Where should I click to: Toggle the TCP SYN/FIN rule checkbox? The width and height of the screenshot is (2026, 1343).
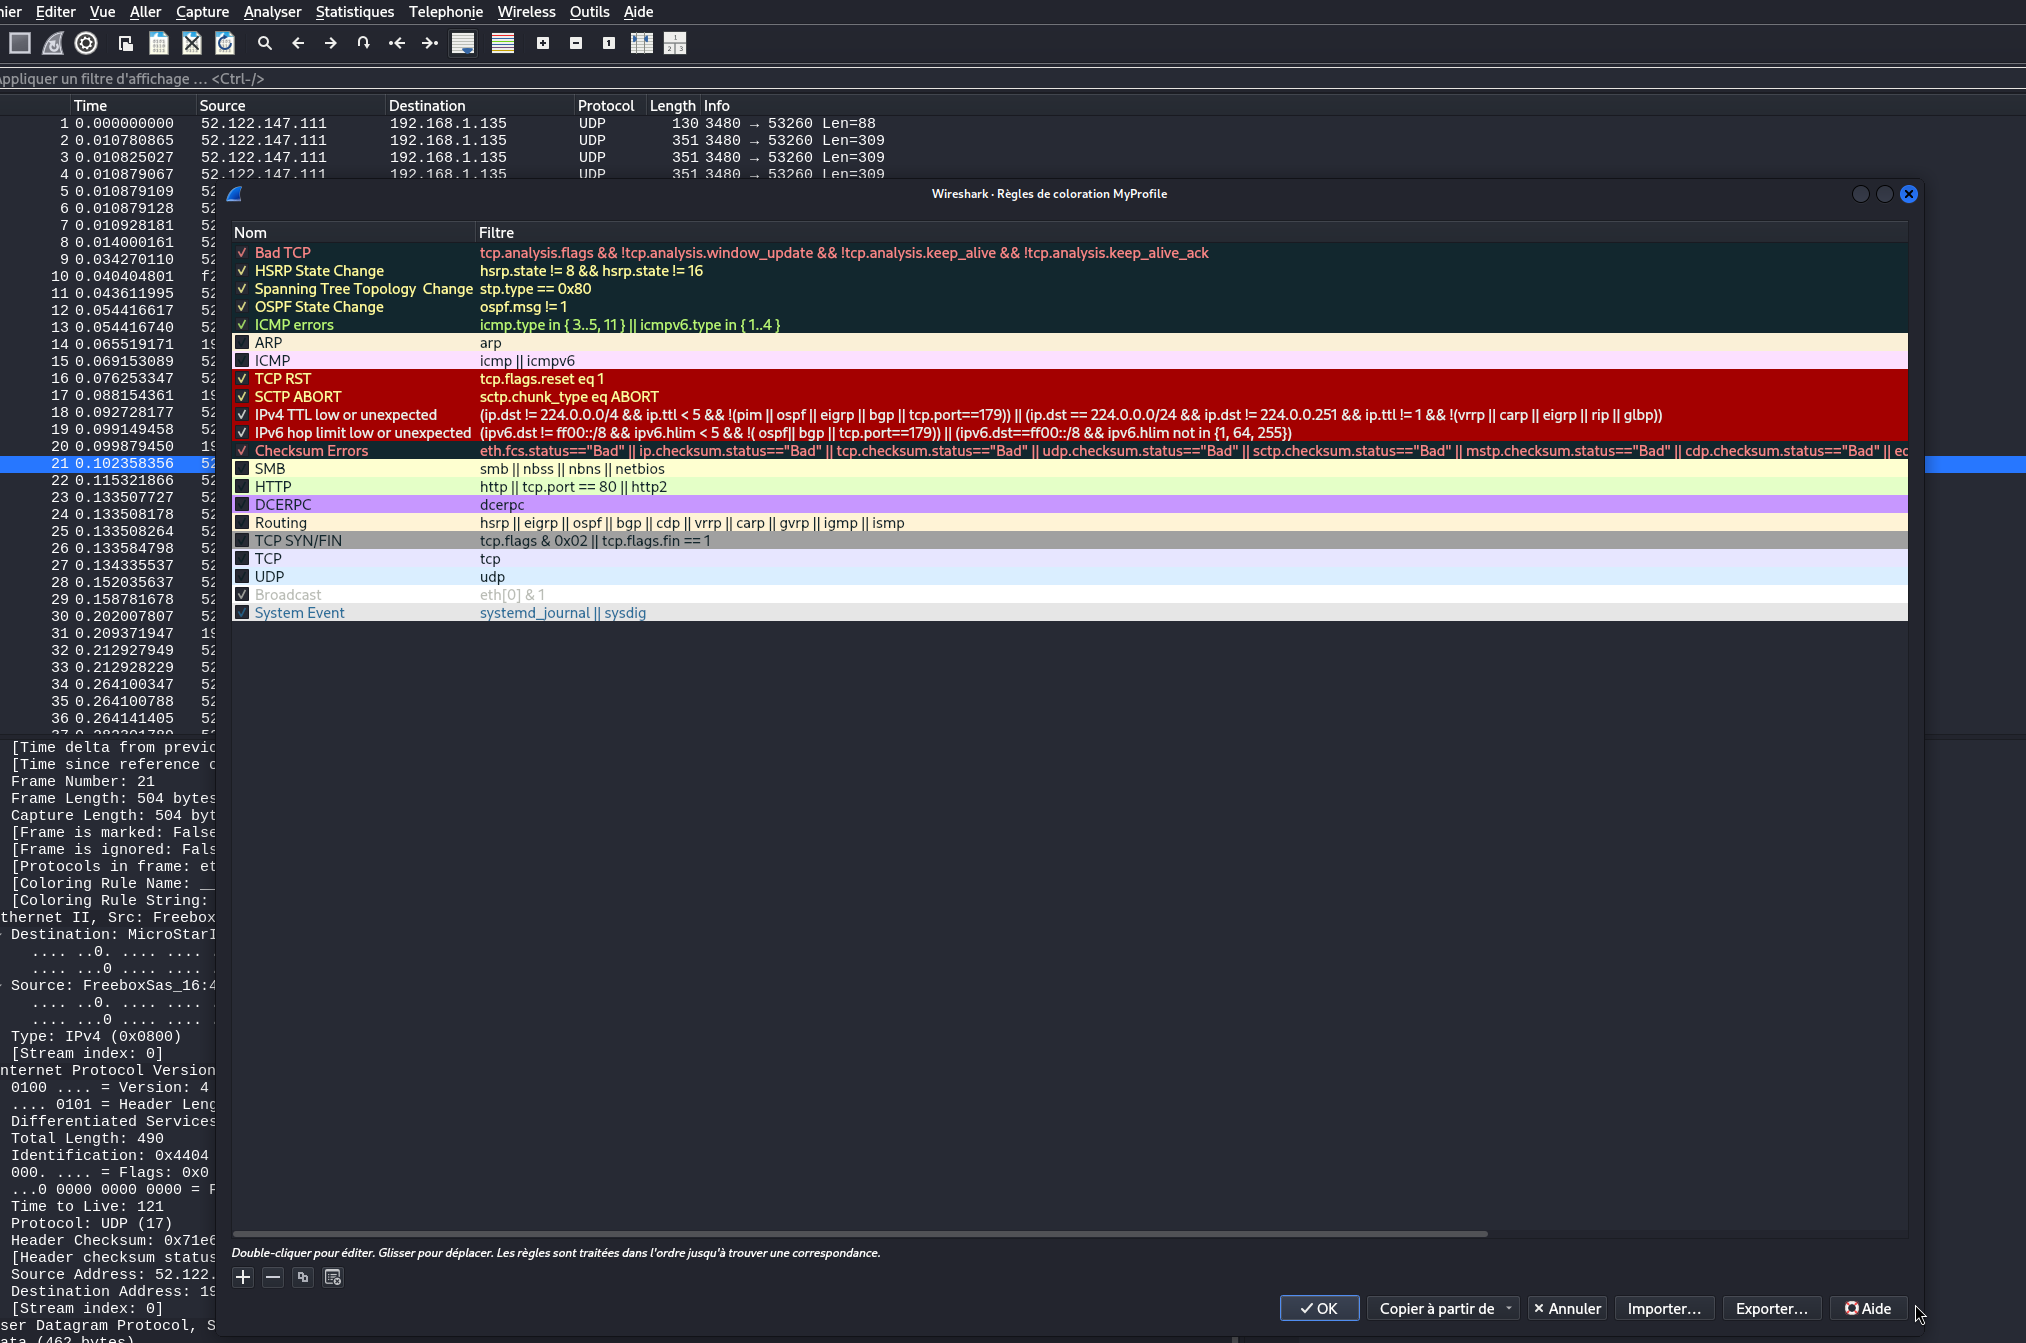pyautogui.click(x=242, y=541)
